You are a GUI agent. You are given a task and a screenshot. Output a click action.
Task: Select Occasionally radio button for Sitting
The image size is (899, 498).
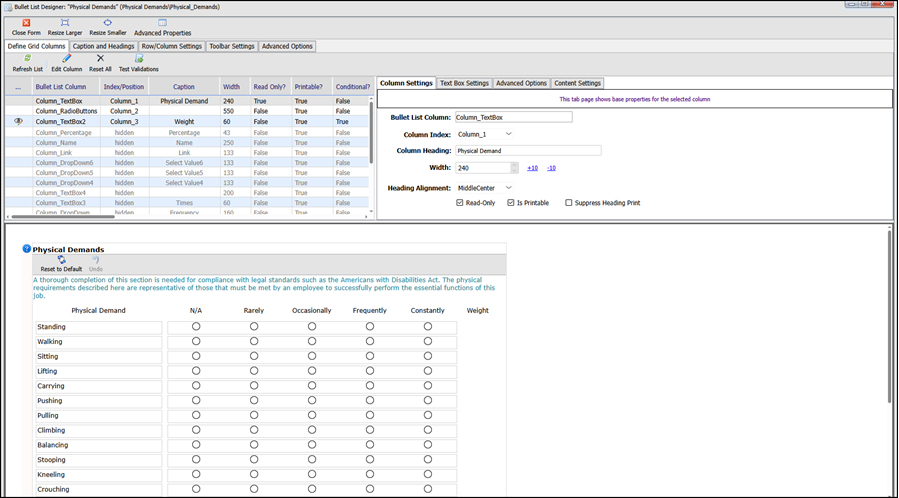click(x=312, y=356)
